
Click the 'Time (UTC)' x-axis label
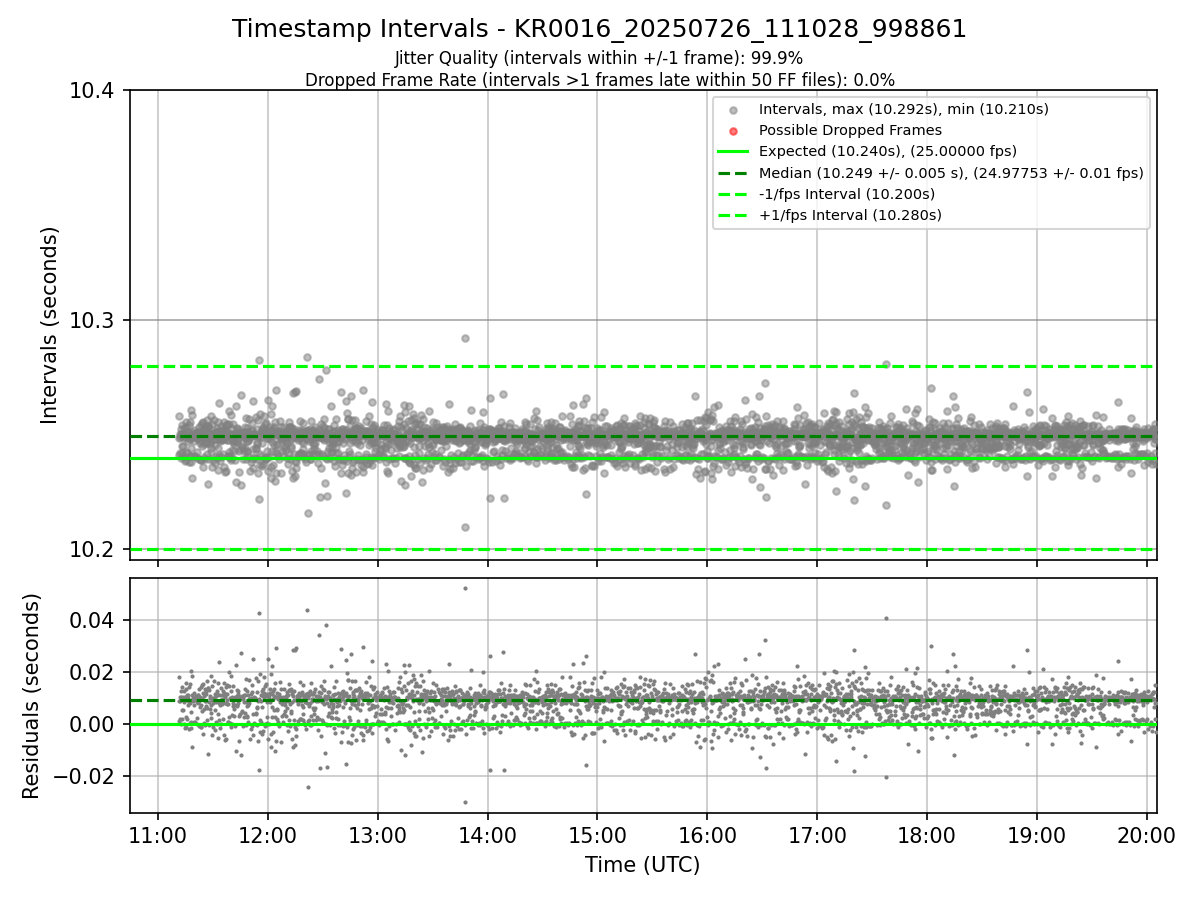click(x=643, y=865)
